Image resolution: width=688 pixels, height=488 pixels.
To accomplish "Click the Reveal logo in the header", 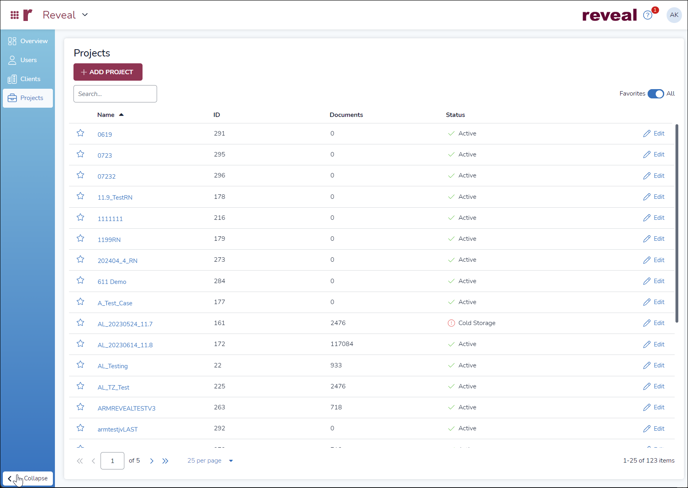I will pyautogui.click(x=609, y=15).
